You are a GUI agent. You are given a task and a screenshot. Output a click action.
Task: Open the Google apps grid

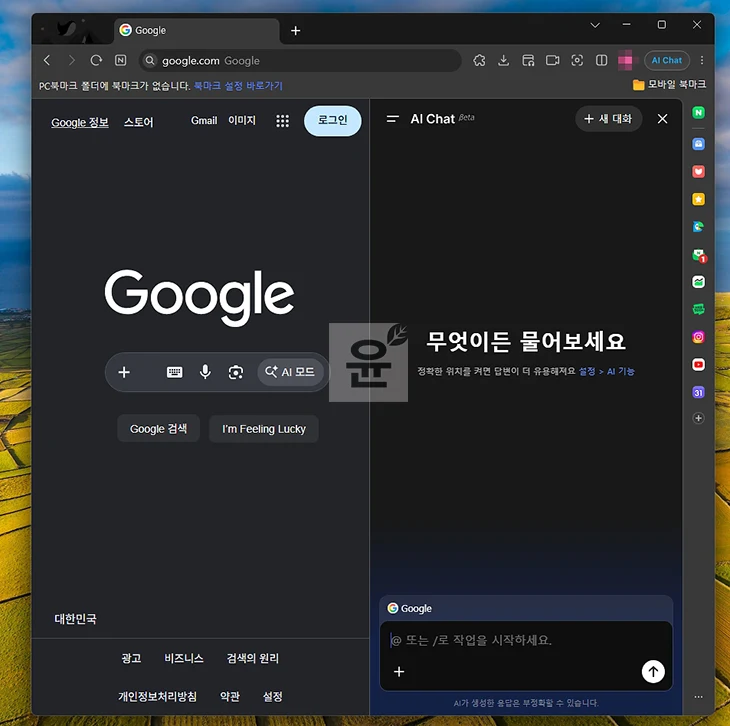282,121
